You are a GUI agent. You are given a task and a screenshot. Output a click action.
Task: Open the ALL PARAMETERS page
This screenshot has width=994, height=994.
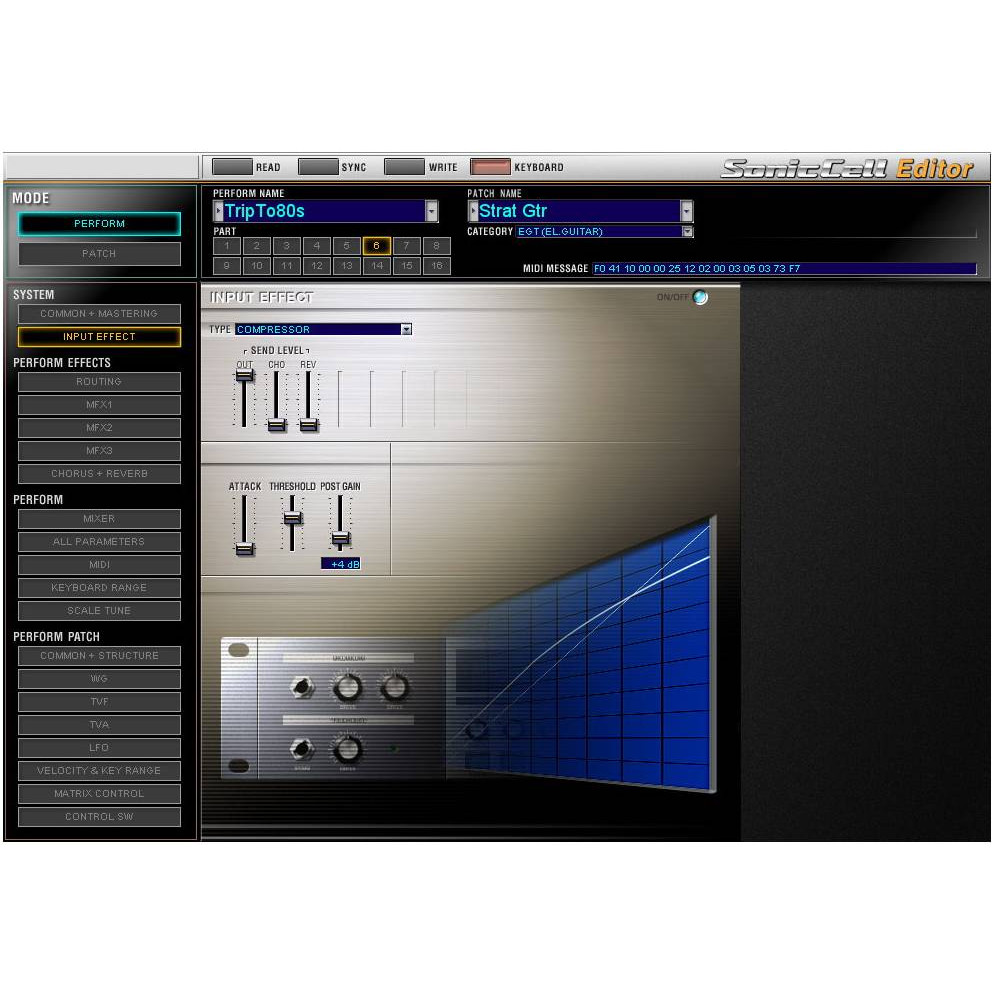click(x=100, y=542)
